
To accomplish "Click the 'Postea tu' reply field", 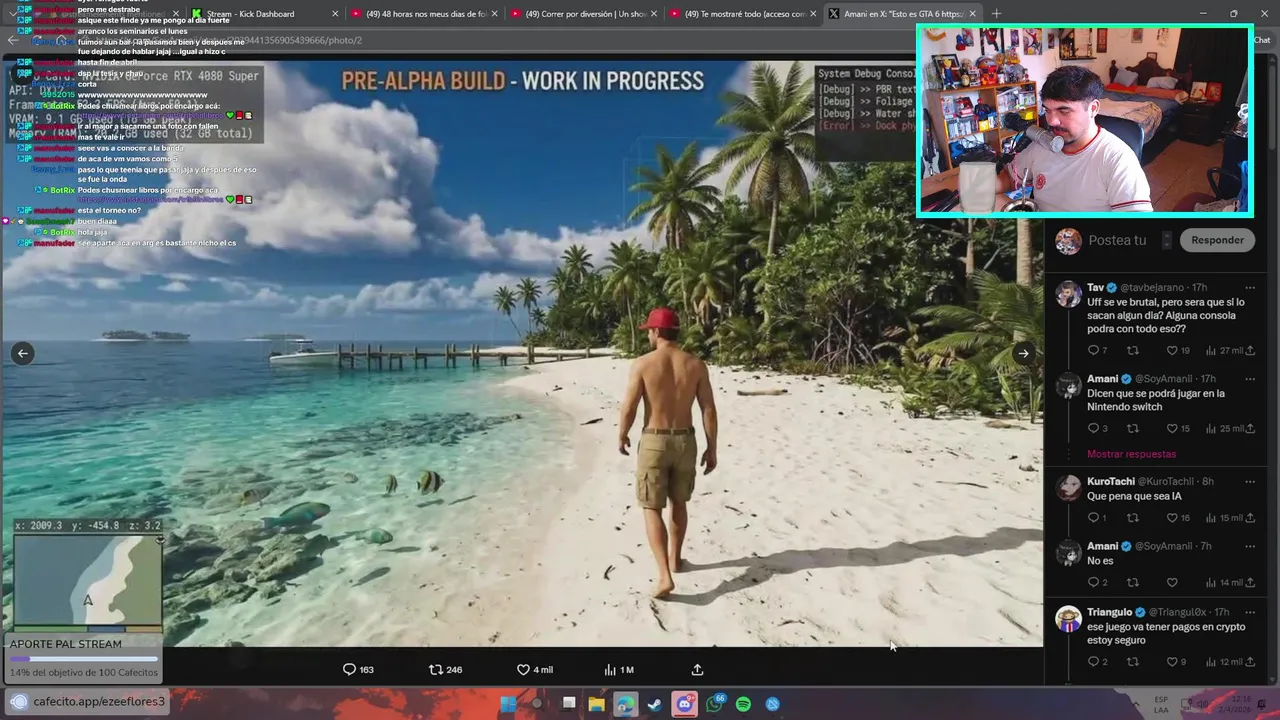I will coord(1117,240).
